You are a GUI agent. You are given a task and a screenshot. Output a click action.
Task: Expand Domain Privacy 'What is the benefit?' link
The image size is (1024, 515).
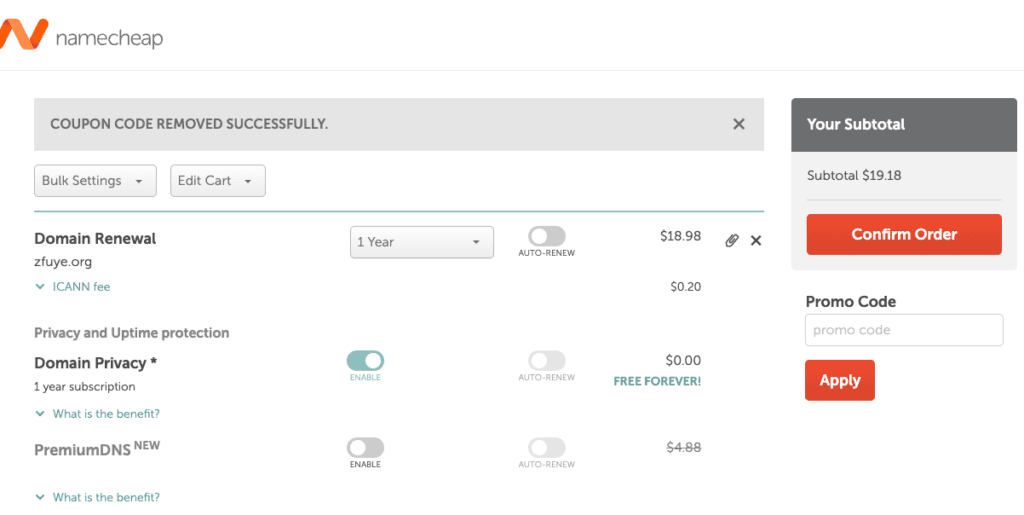click(x=106, y=414)
